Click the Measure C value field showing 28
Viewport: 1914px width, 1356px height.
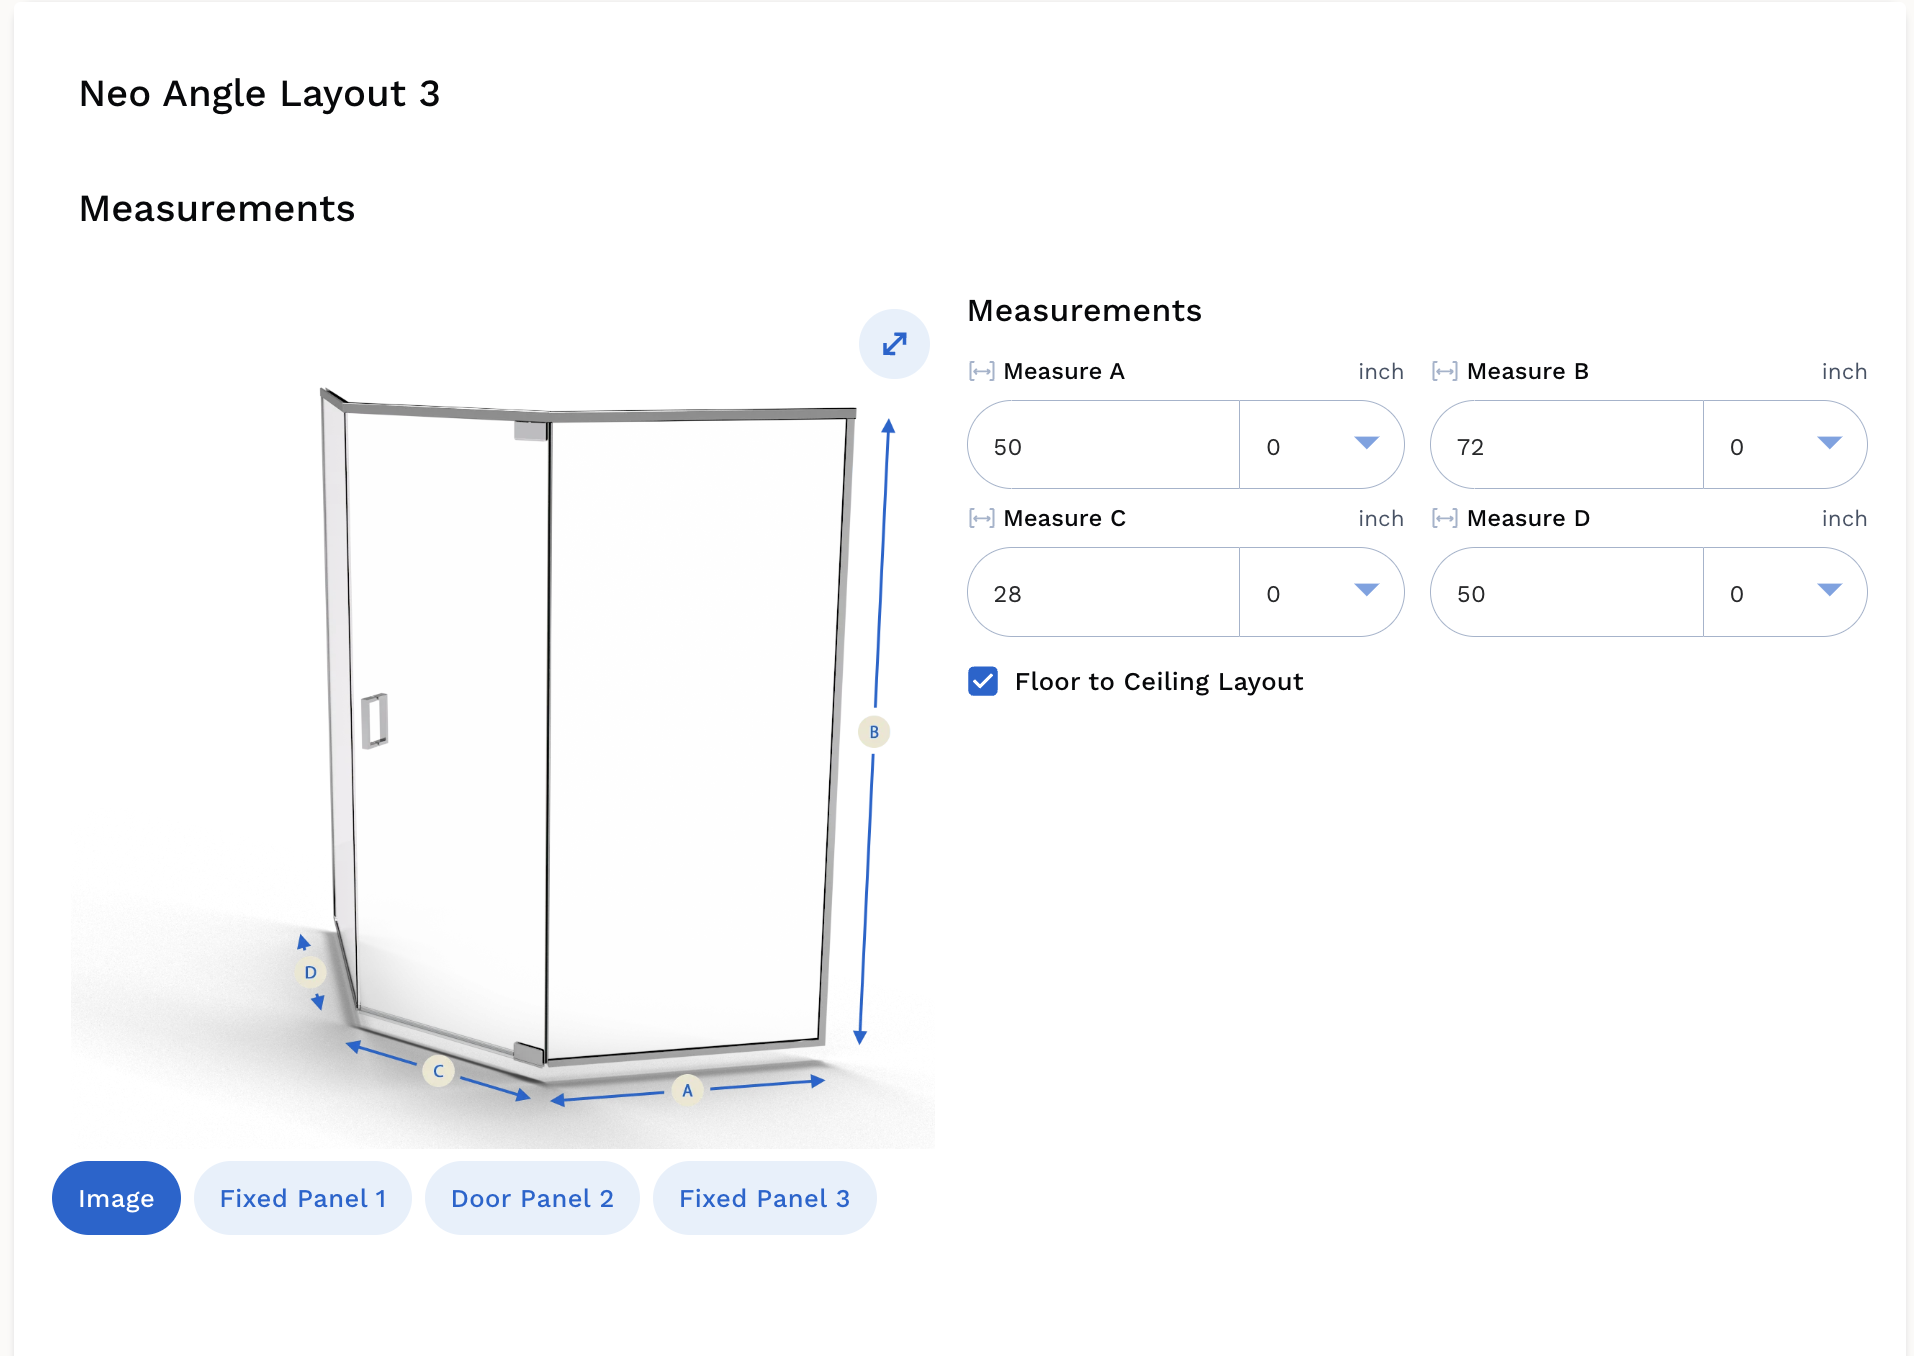[x=1104, y=592]
